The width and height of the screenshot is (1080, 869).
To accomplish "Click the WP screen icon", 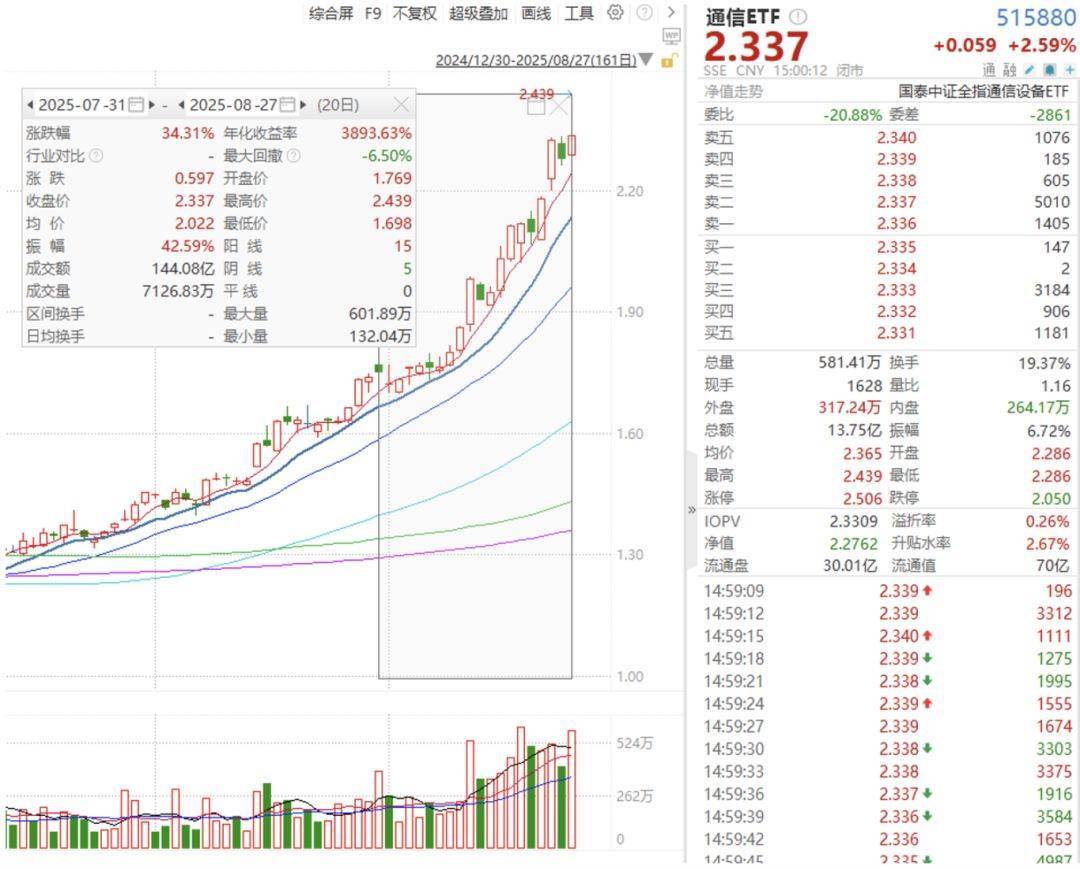I will pyautogui.click(x=671, y=36).
